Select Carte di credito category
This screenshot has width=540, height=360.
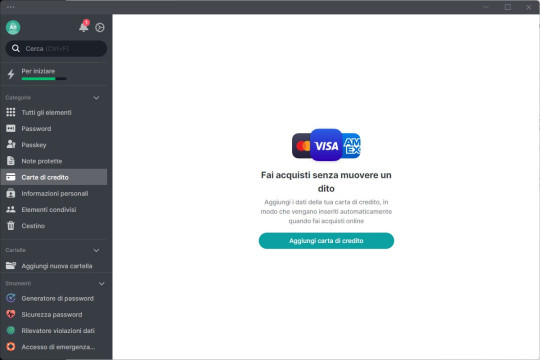pos(54,177)
